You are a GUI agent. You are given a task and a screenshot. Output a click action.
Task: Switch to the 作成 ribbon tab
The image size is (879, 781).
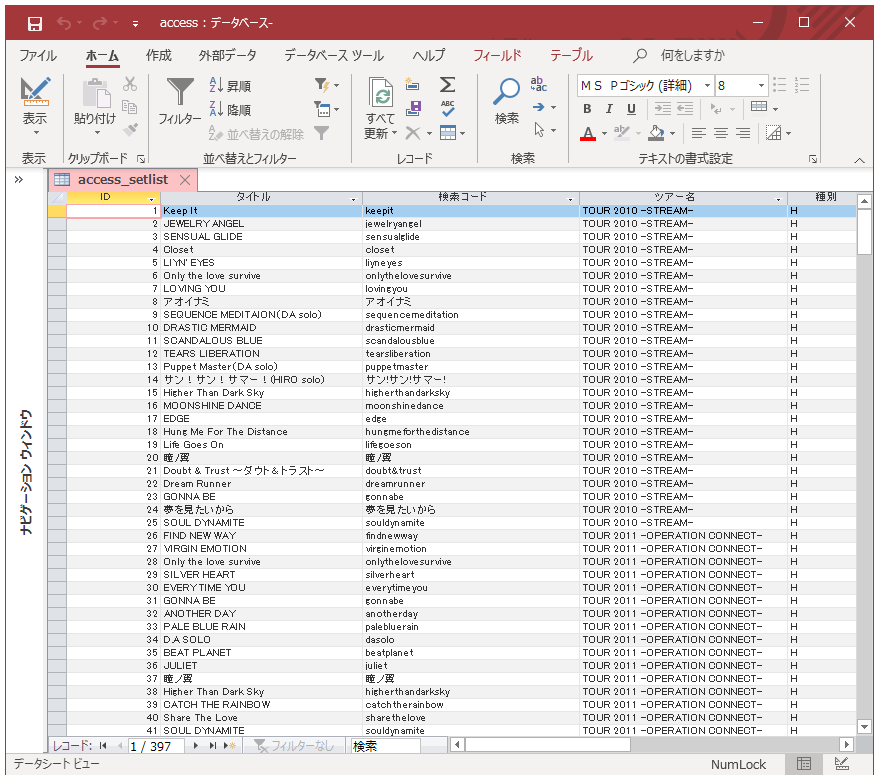pos(159,56)
